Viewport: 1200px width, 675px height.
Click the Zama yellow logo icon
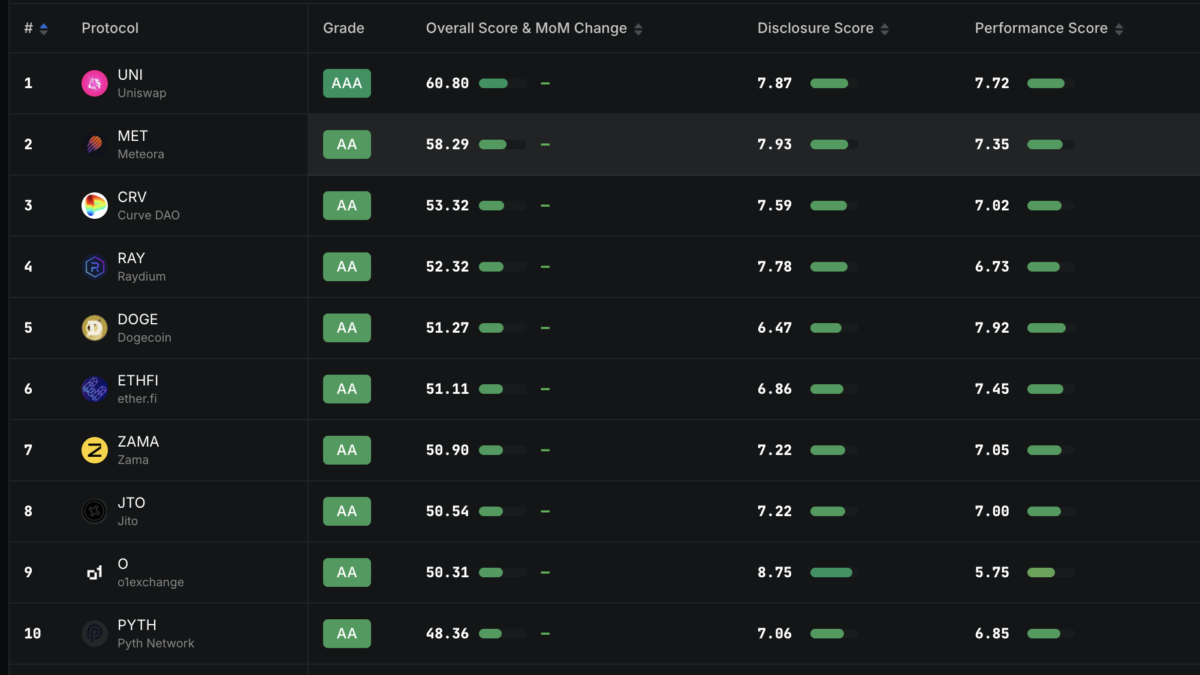[x=94, y=450]
